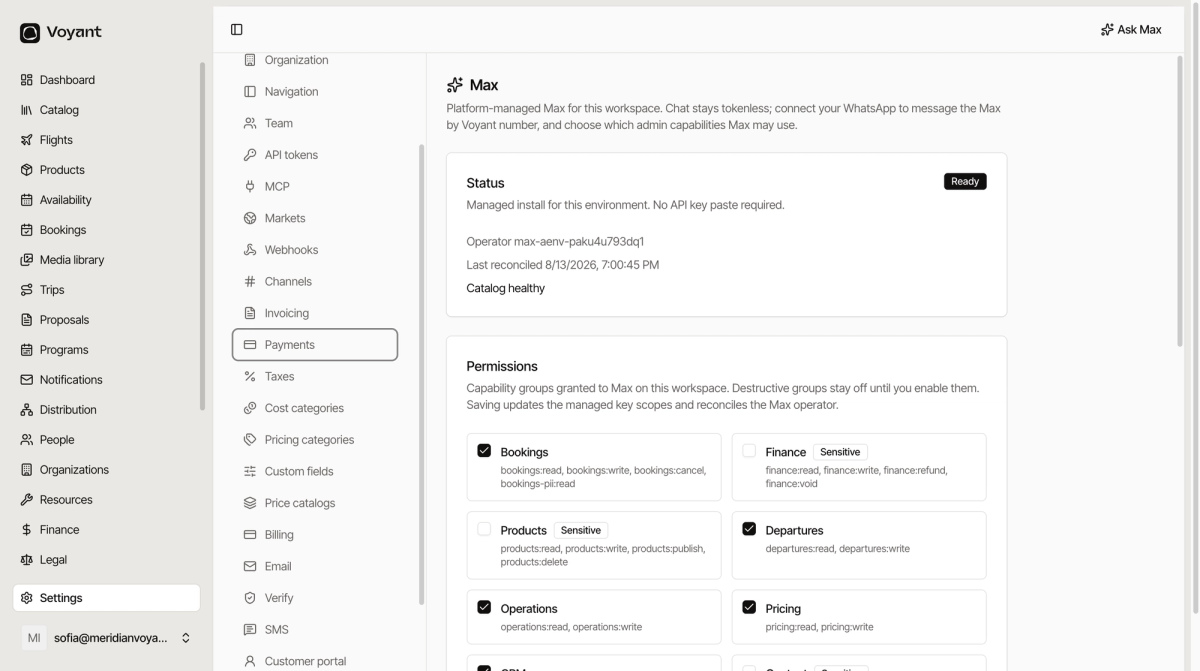1200x671 pixels.
Task: Open SMS settings
Action: tap(315, 630)
